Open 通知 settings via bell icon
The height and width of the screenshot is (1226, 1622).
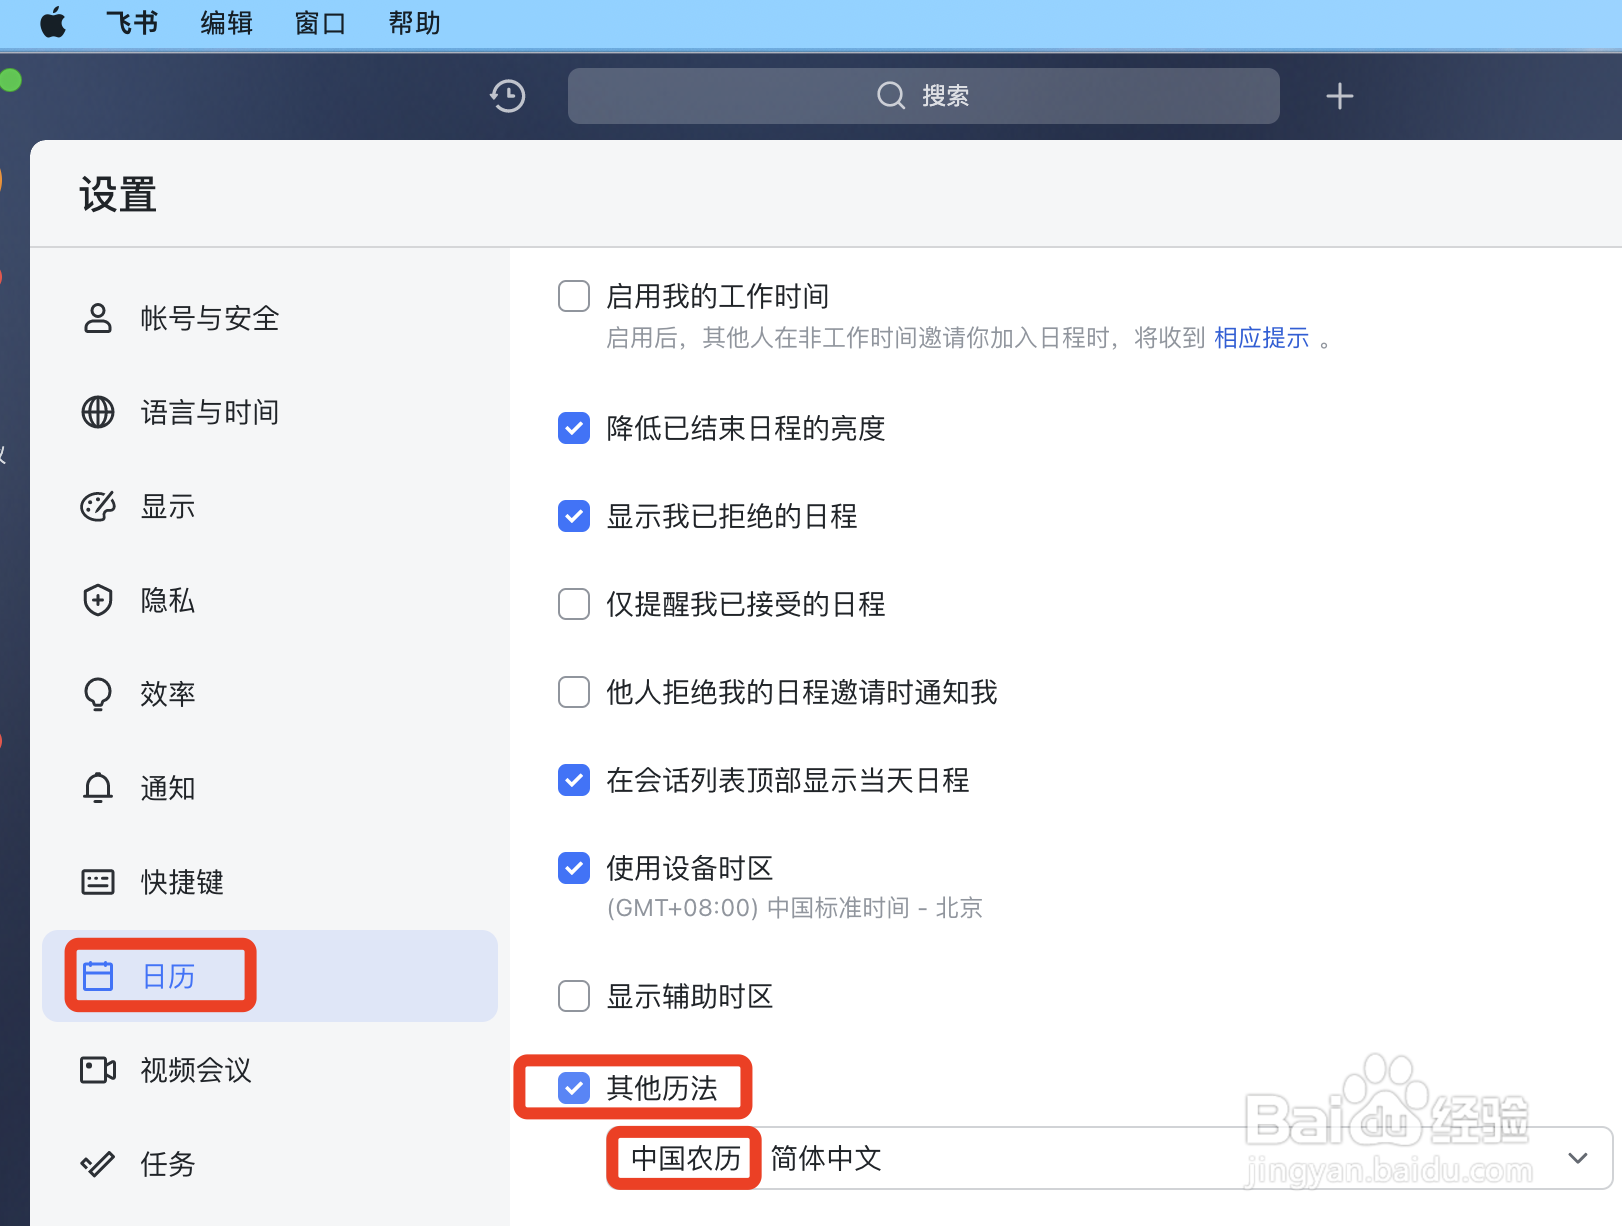pyautogui.click(x=97, y=787)
